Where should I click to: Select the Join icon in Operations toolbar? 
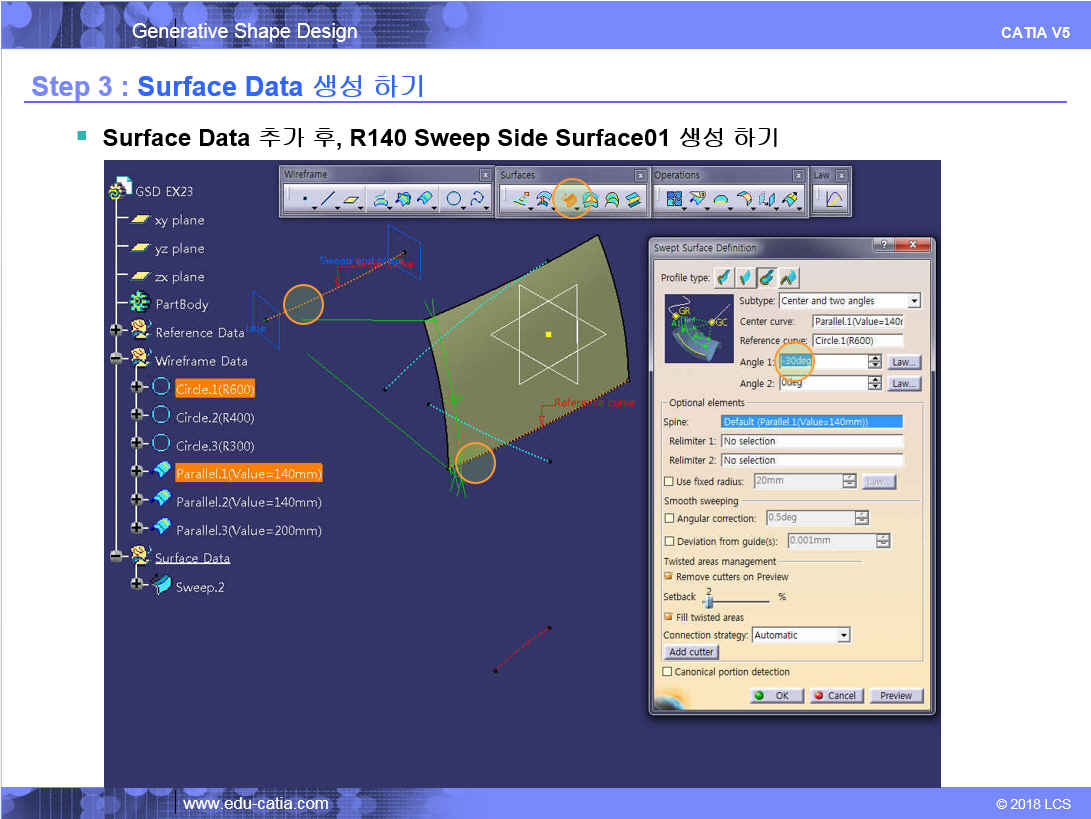pyautogui.click(x=674, y=200)
